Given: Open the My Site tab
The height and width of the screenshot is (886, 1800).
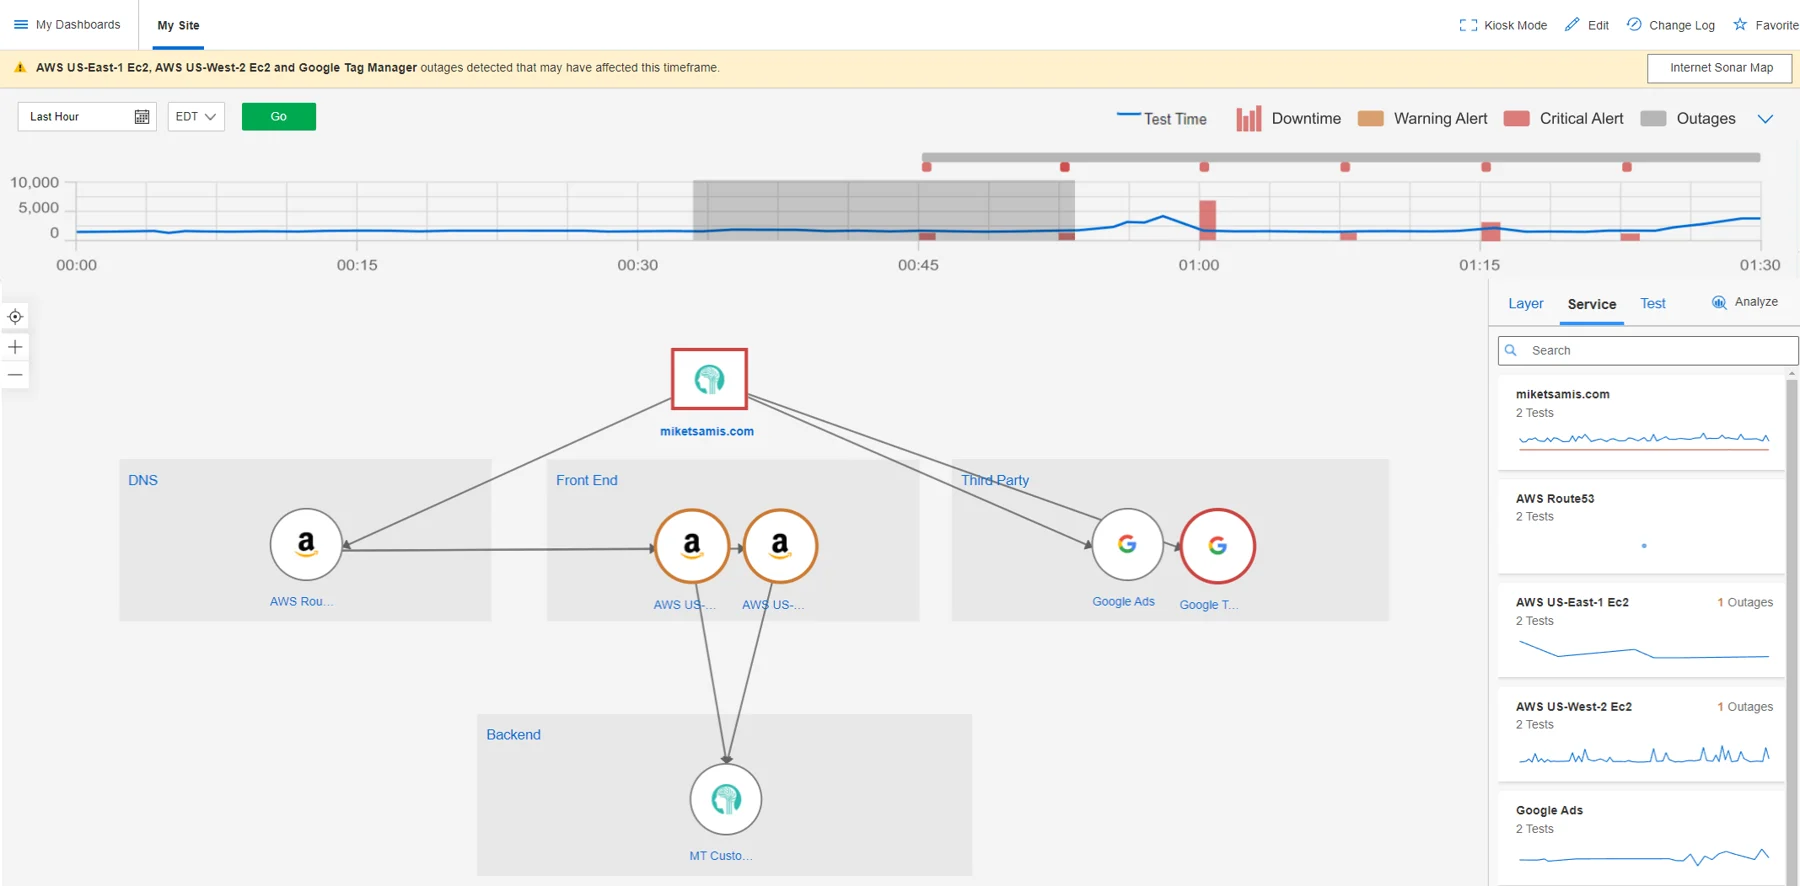Looking at the screenshot, I should pos(178,25).
